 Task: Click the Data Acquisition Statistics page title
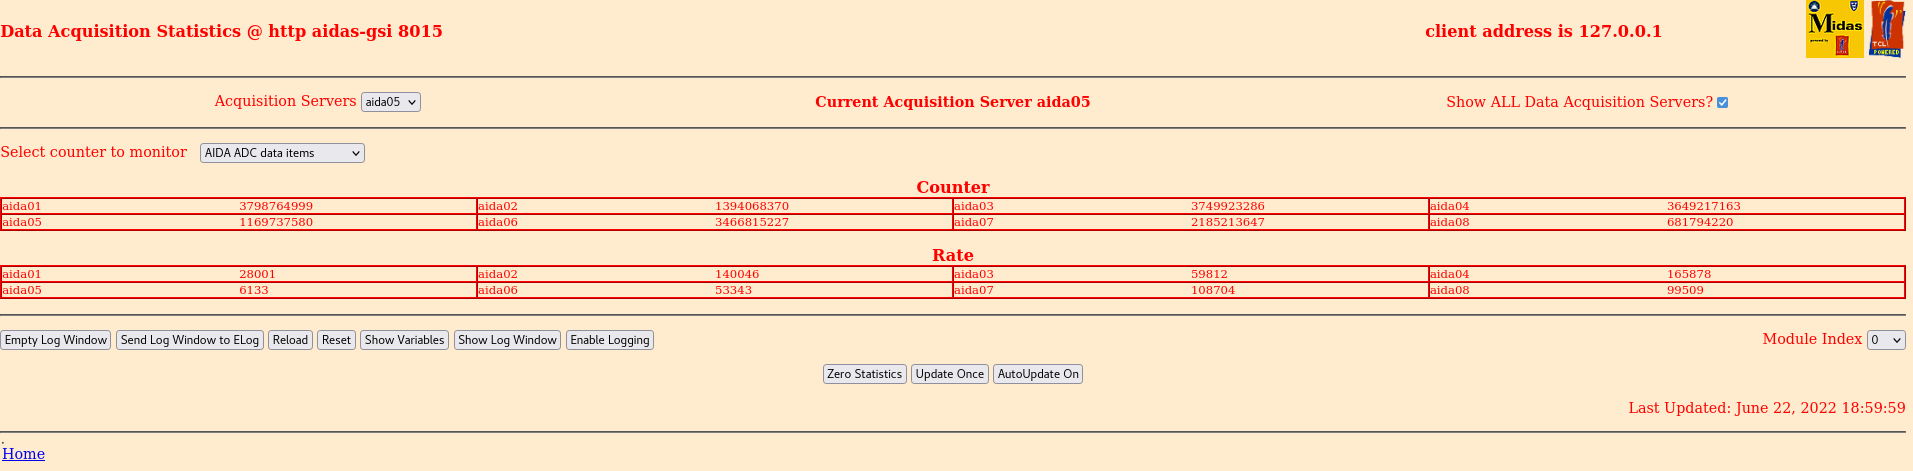click(x=221, y=31)
